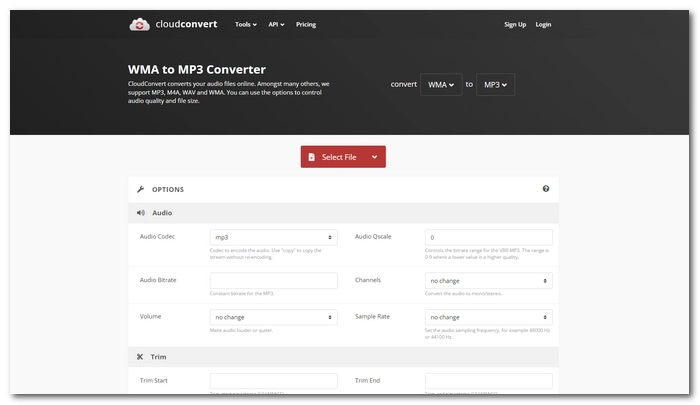
Task: Open the MP3 target format dropdown
Action: [496, 85]
